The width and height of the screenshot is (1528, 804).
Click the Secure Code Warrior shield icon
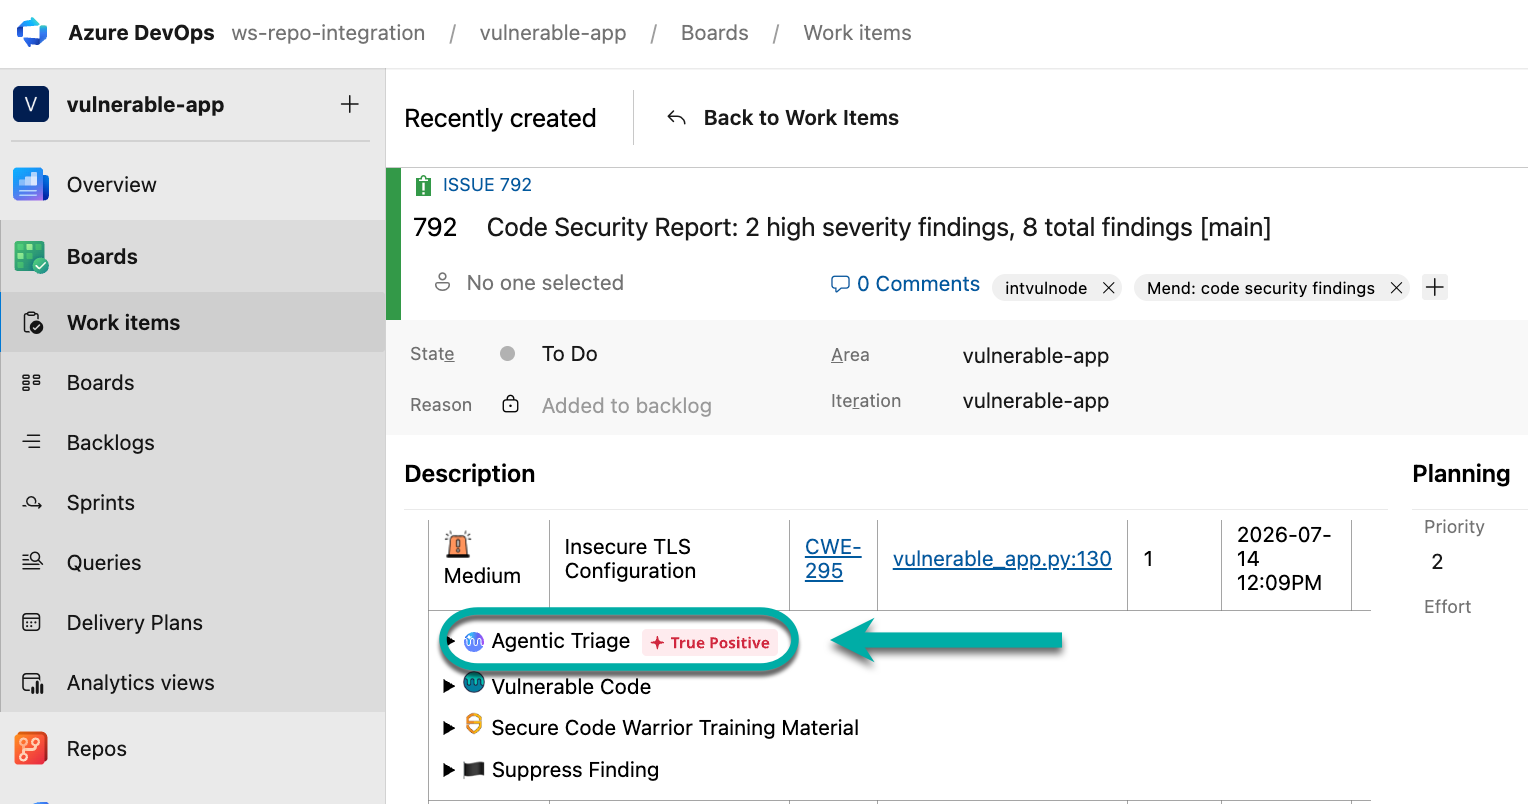pos(474,725)
